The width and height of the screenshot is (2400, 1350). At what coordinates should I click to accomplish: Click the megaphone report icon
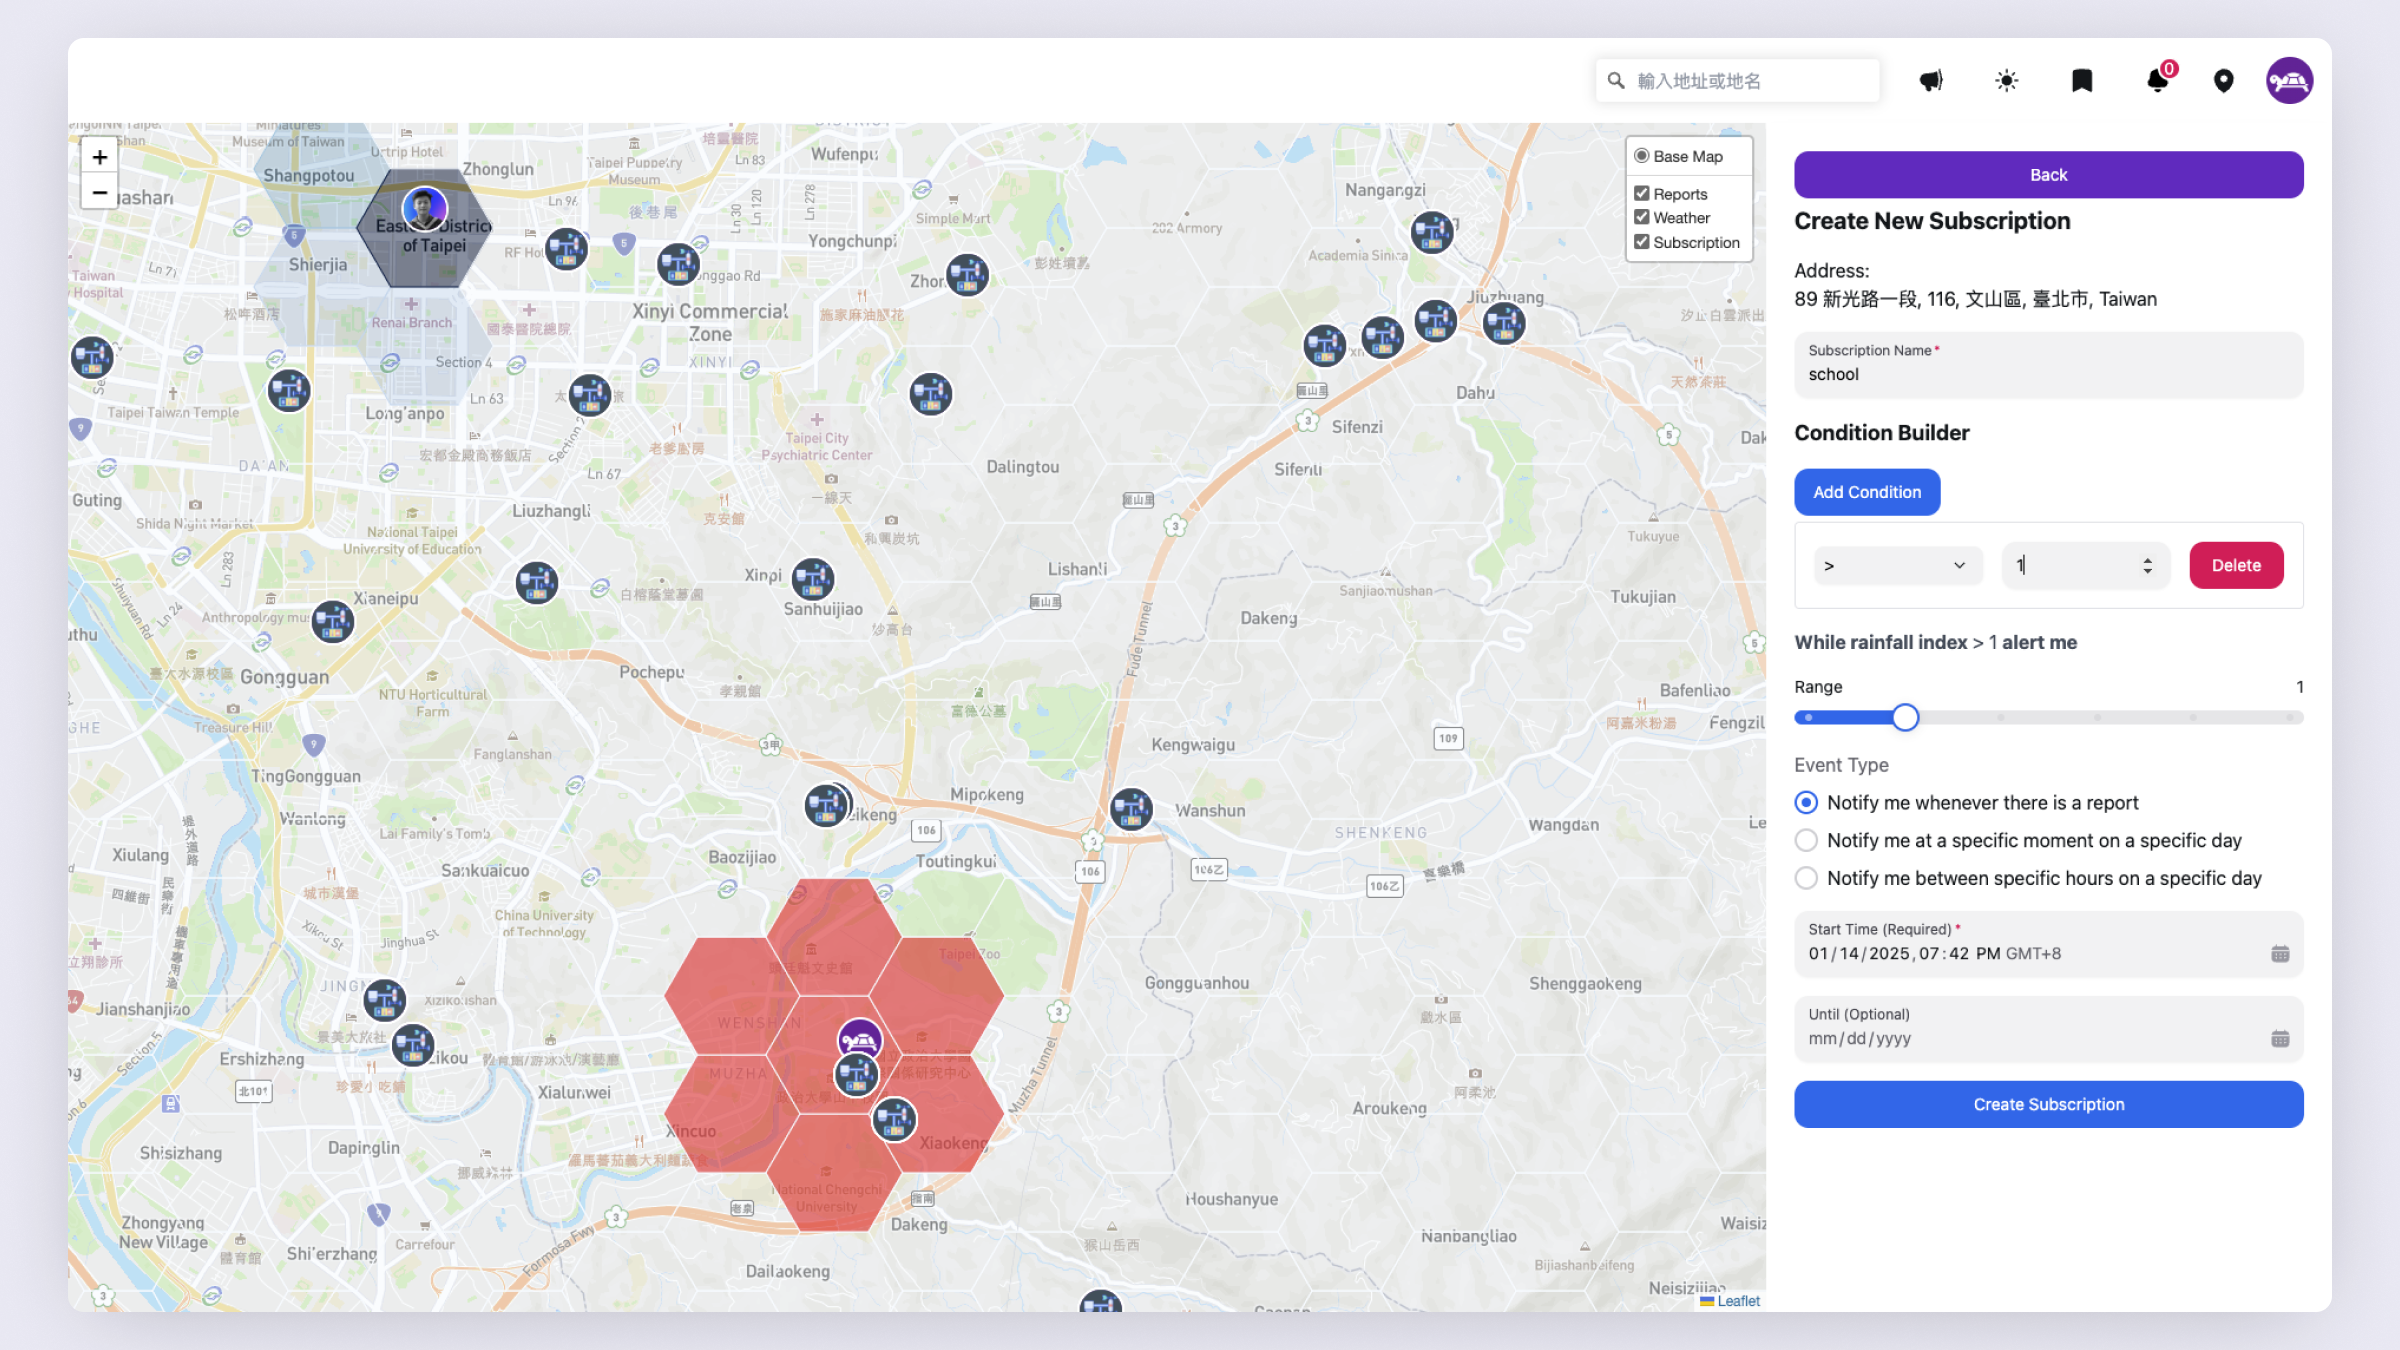pyautogui.click(x=1931, y=81)
